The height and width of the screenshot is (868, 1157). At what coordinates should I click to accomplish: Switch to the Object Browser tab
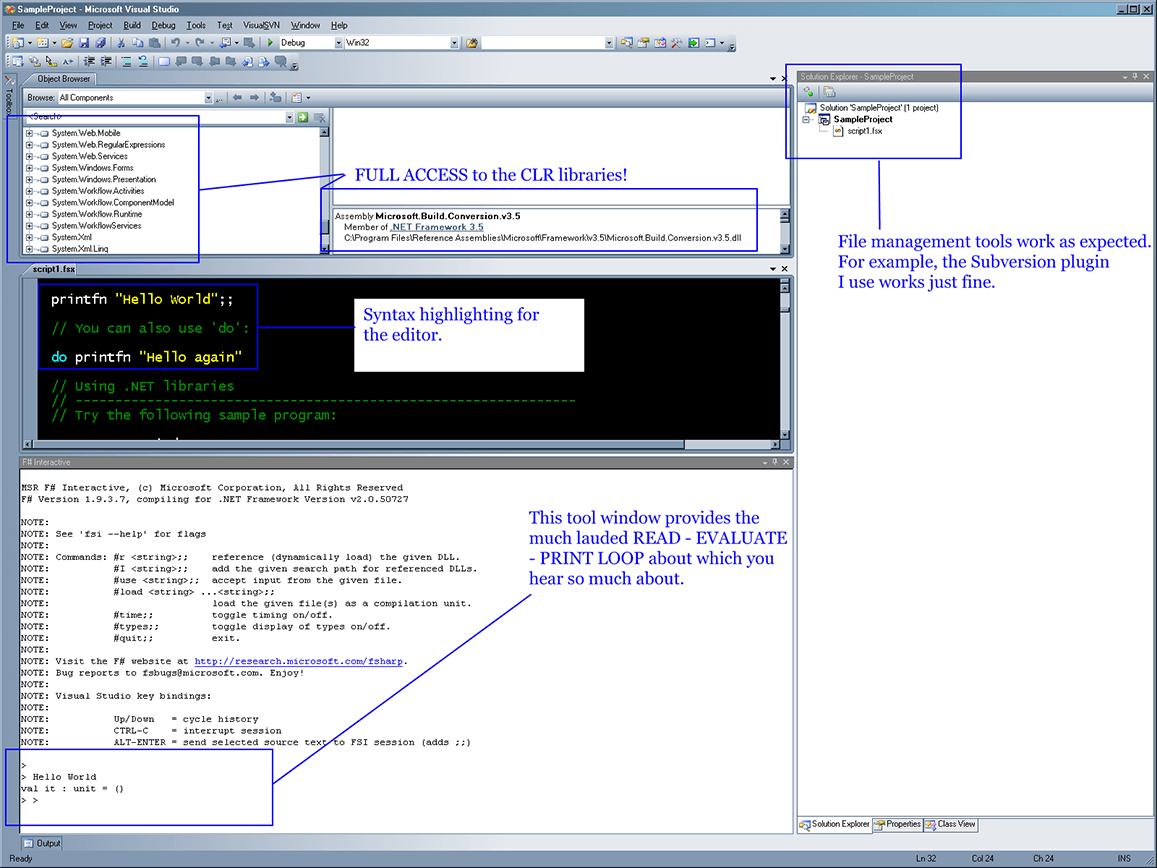click(x=63, y=79)
